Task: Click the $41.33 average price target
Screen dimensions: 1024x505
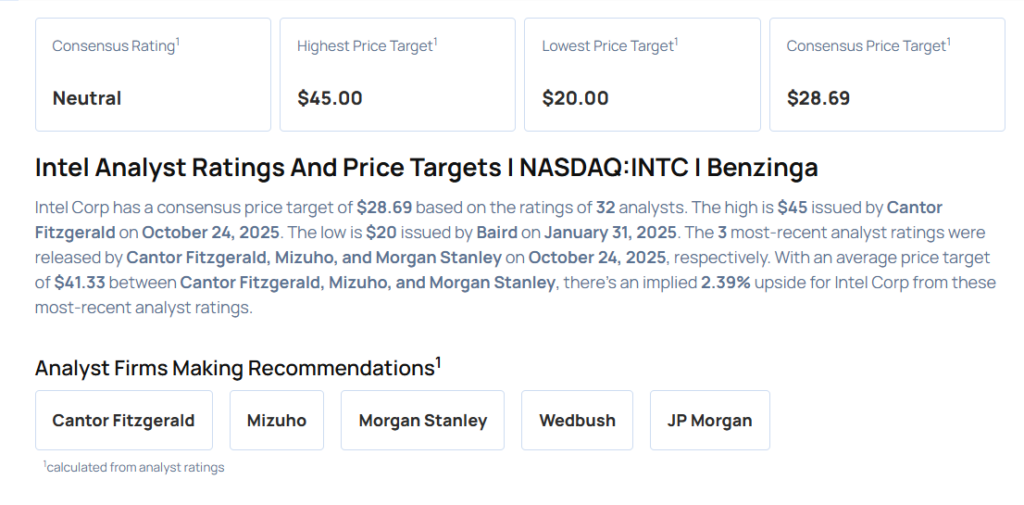Action: click(80, 282)
